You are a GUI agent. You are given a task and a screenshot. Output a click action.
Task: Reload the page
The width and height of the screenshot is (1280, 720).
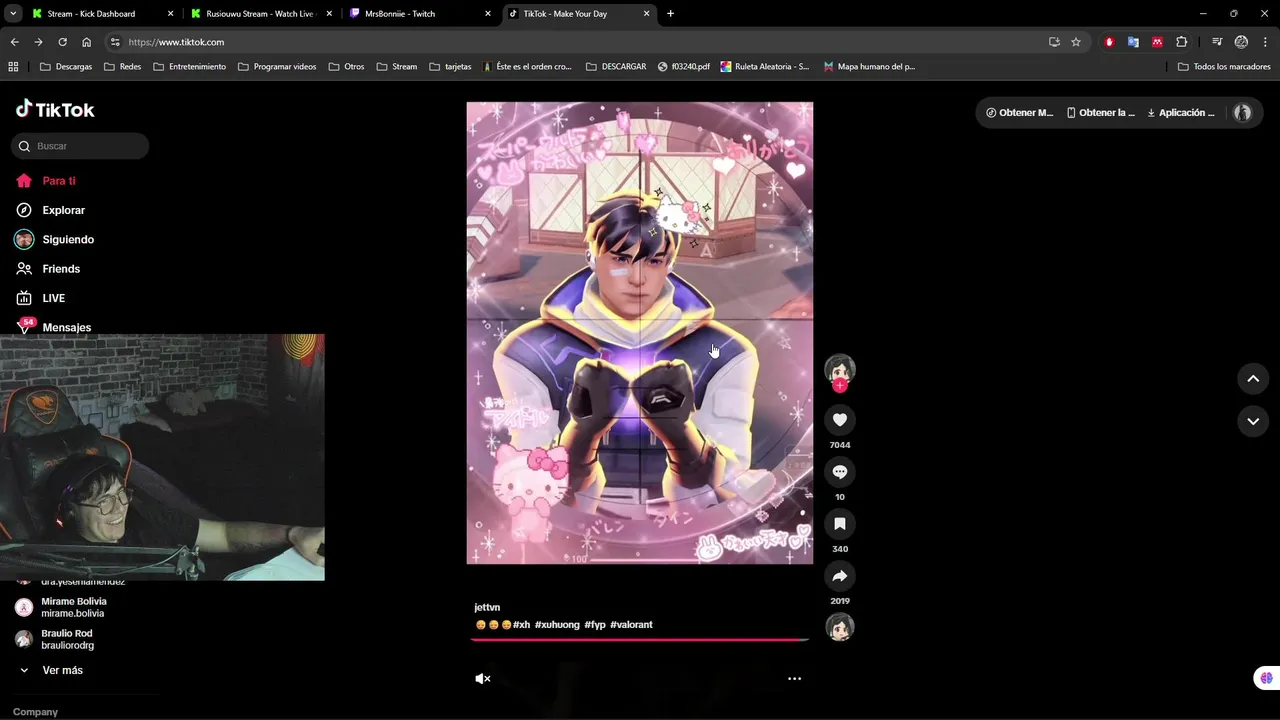point(62,42)
